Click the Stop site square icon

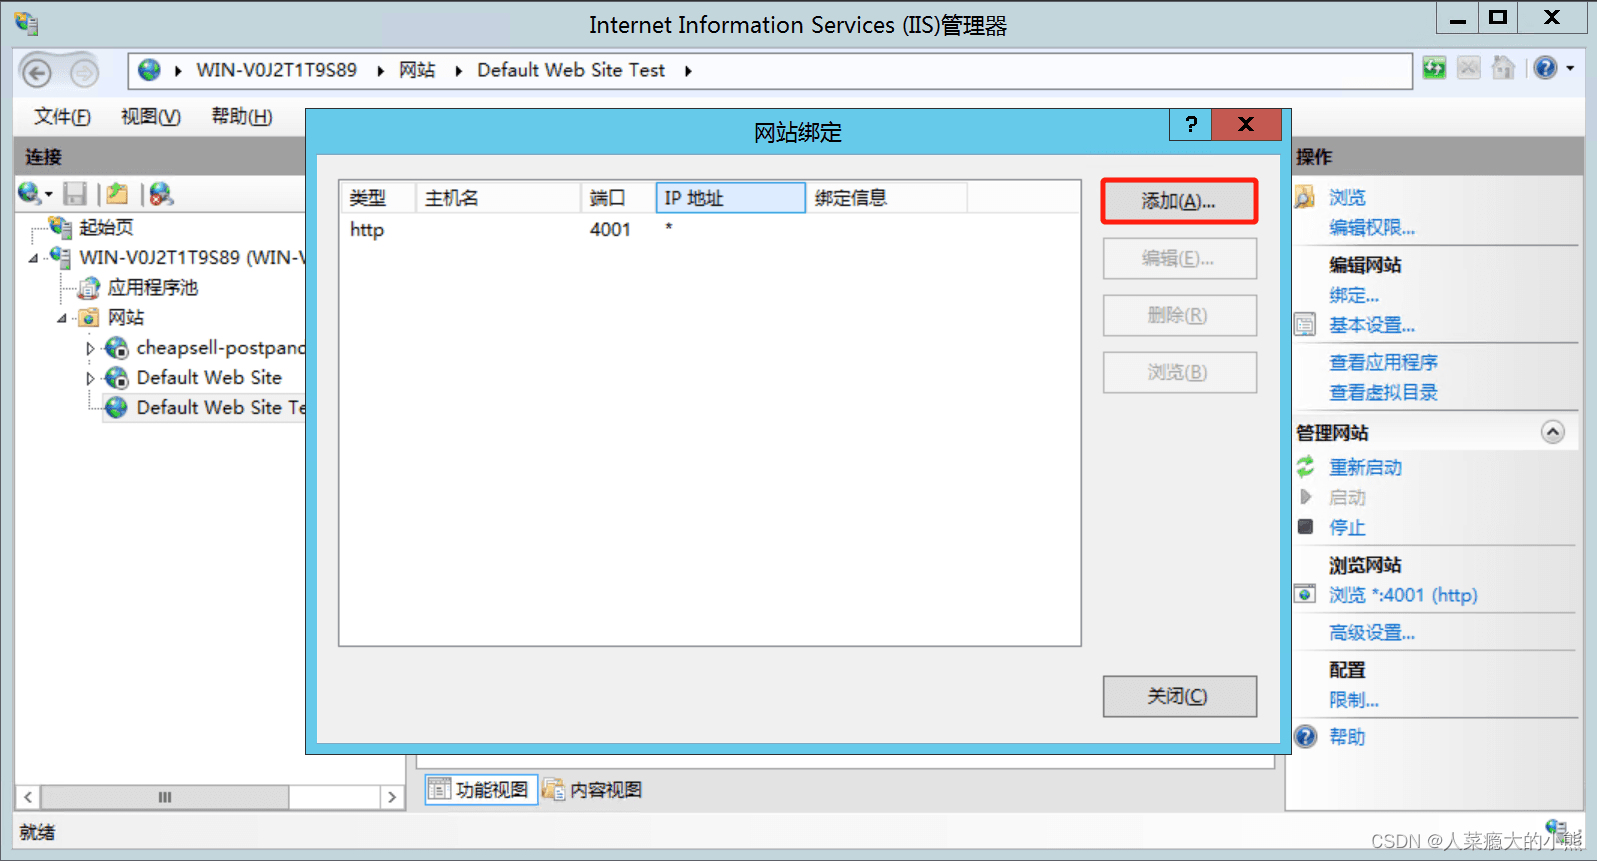point(1306,527)
